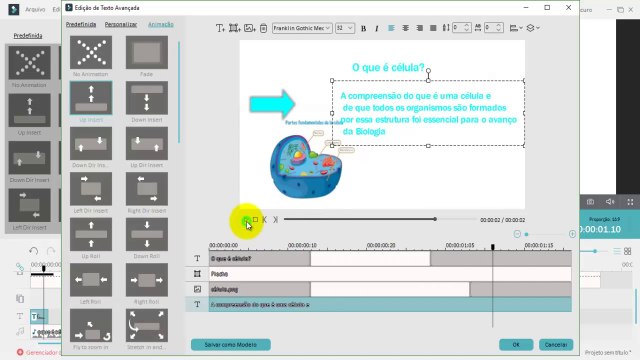Toggle bold formatting
This screenshot has width=640, height=360.
tap(363, 28)
